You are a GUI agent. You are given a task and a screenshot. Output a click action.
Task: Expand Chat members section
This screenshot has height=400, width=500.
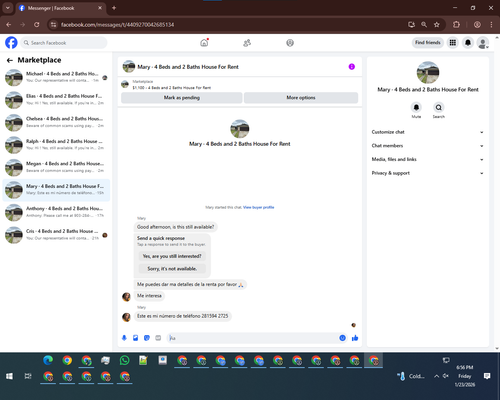428,146
